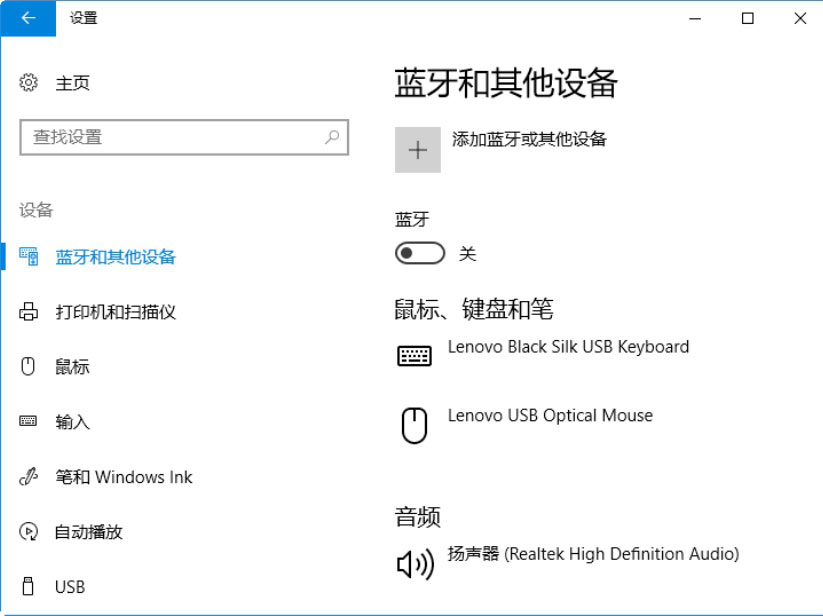Open USB settings page
This screenshot has width=823, height=616.
tap(70, 587)
